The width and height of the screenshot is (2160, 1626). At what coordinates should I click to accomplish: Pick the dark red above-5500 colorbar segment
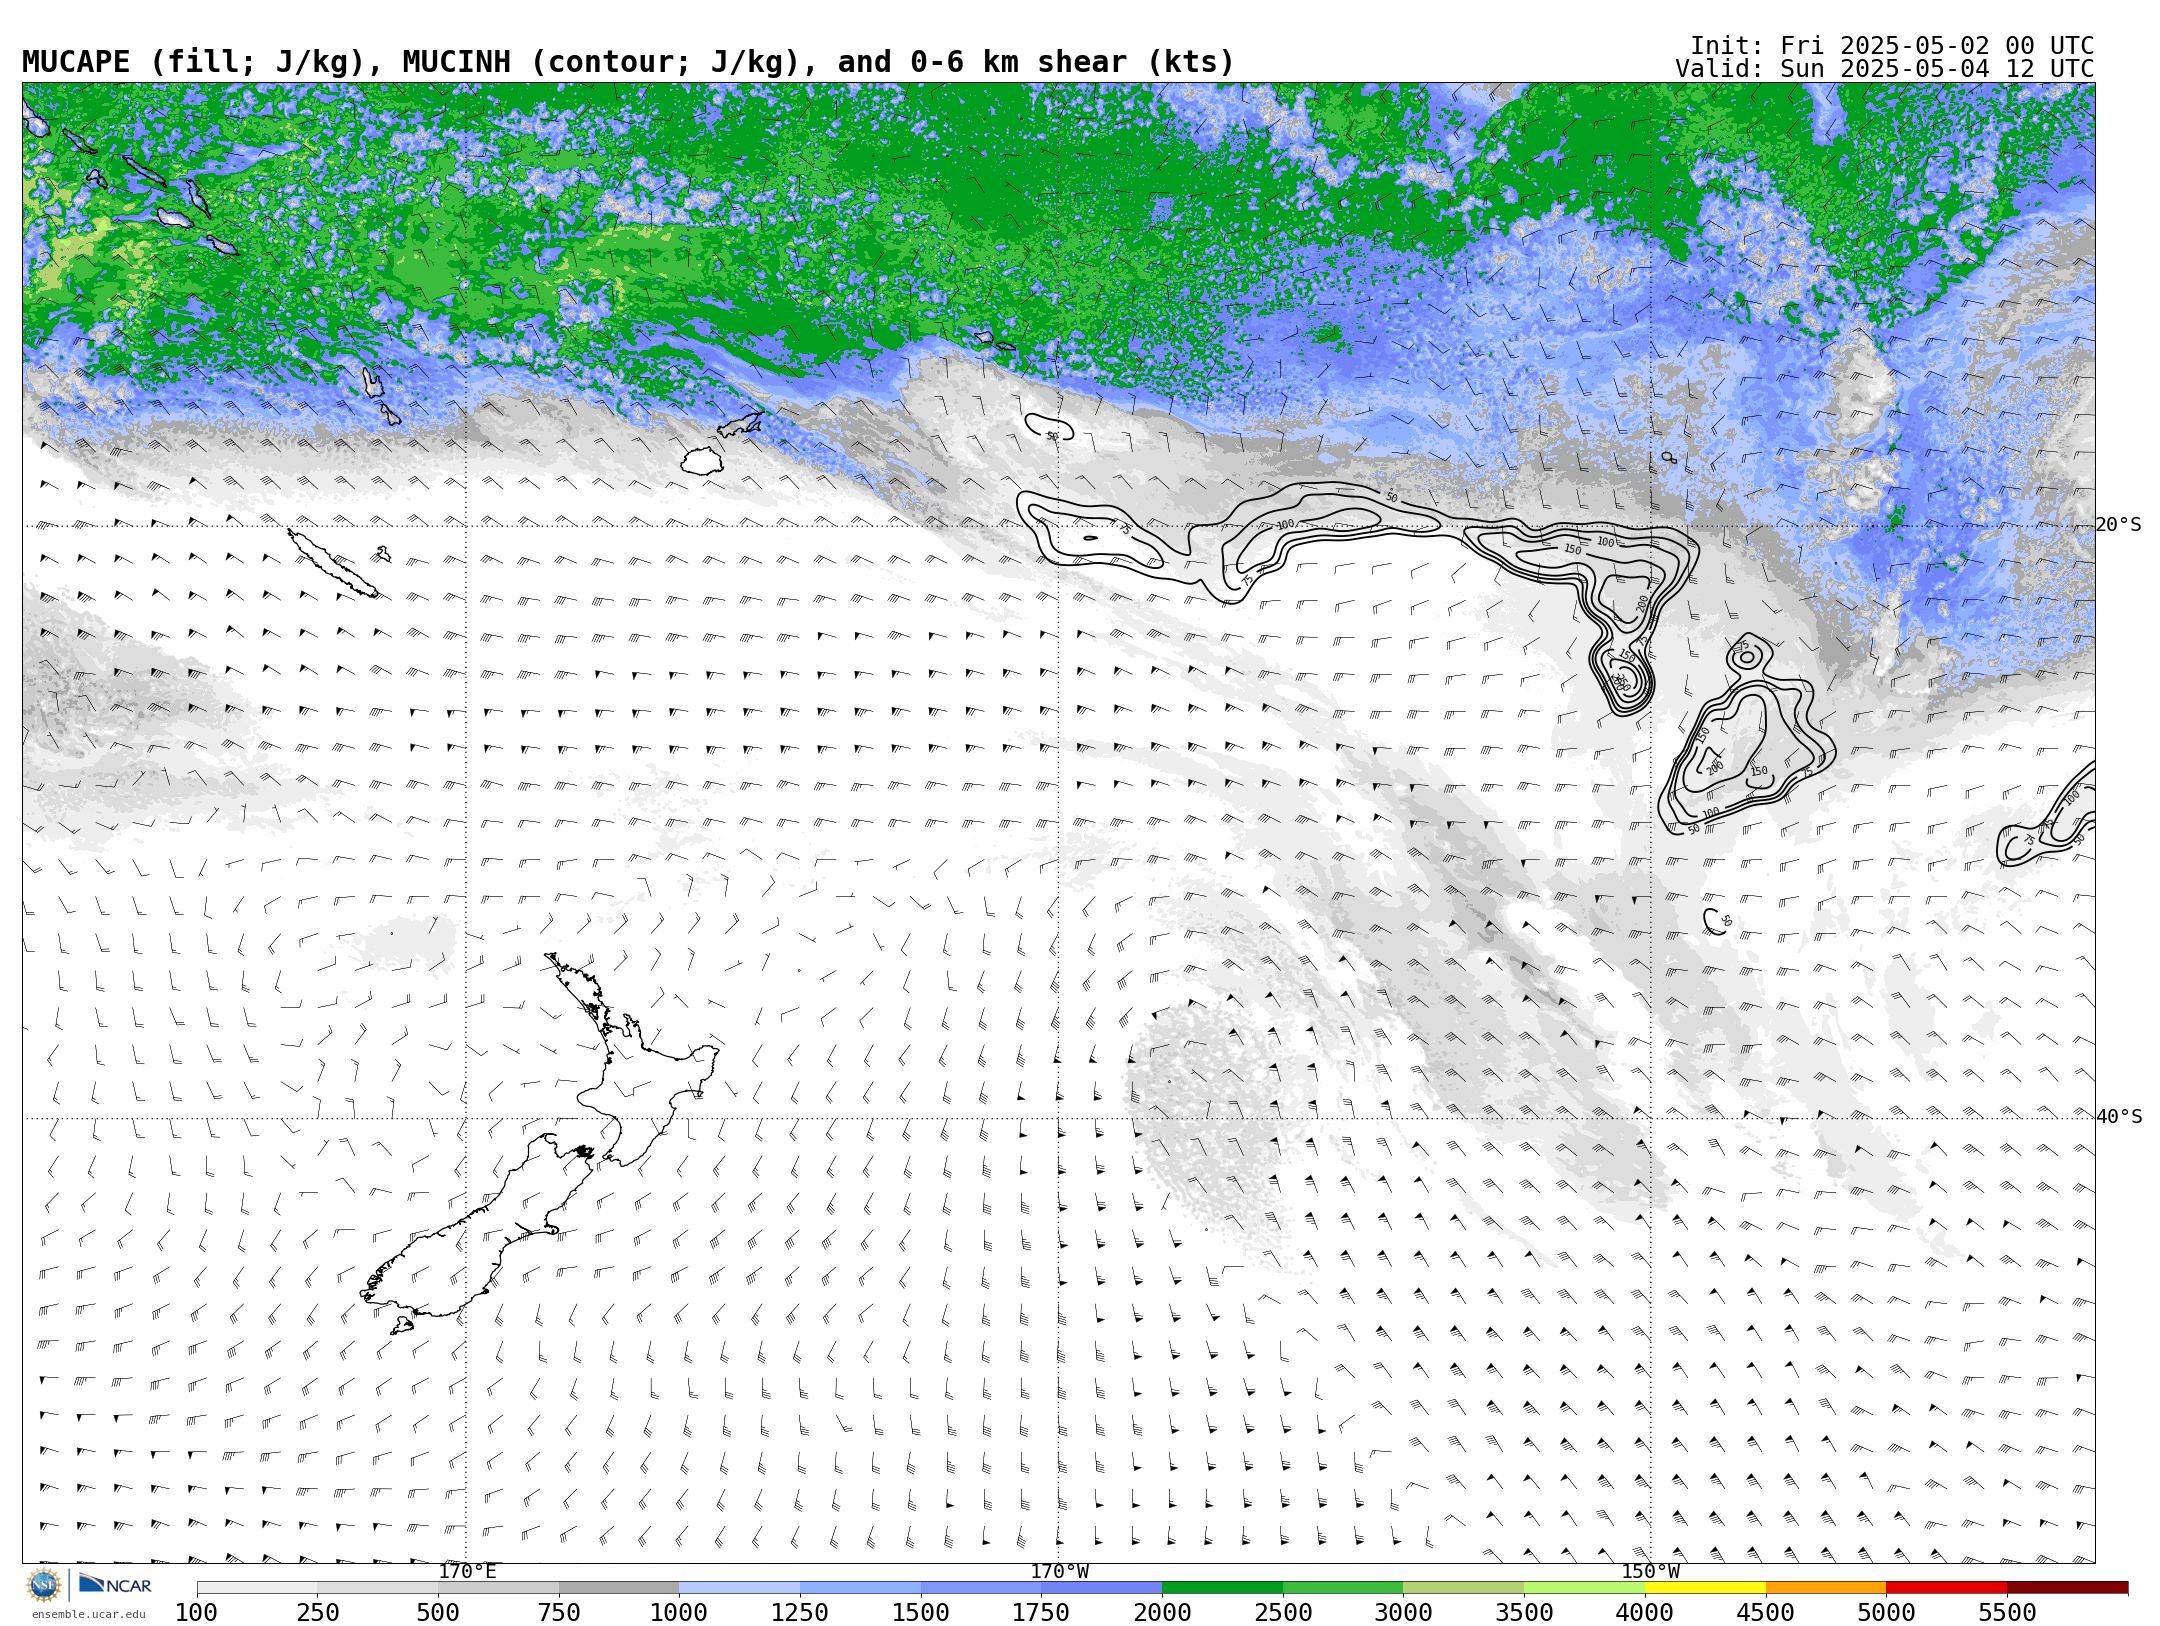pos(2067,1588)
